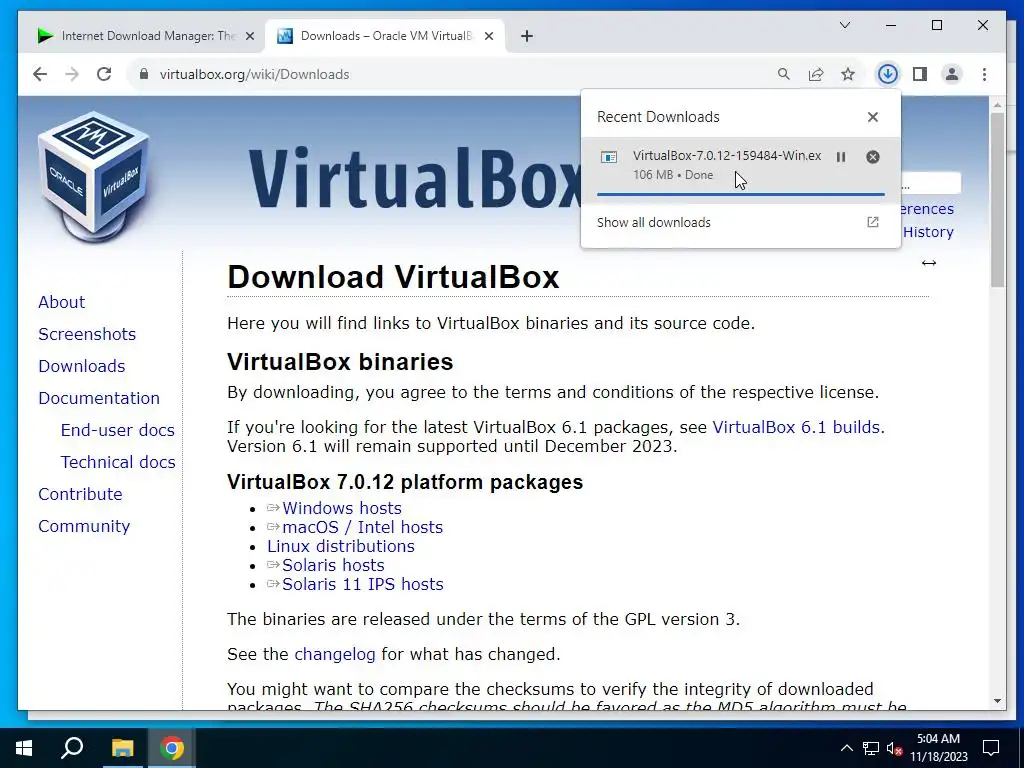Screen dimensions: 1024x768
Task: Open the History link at top right
Action: click(928, 232)
